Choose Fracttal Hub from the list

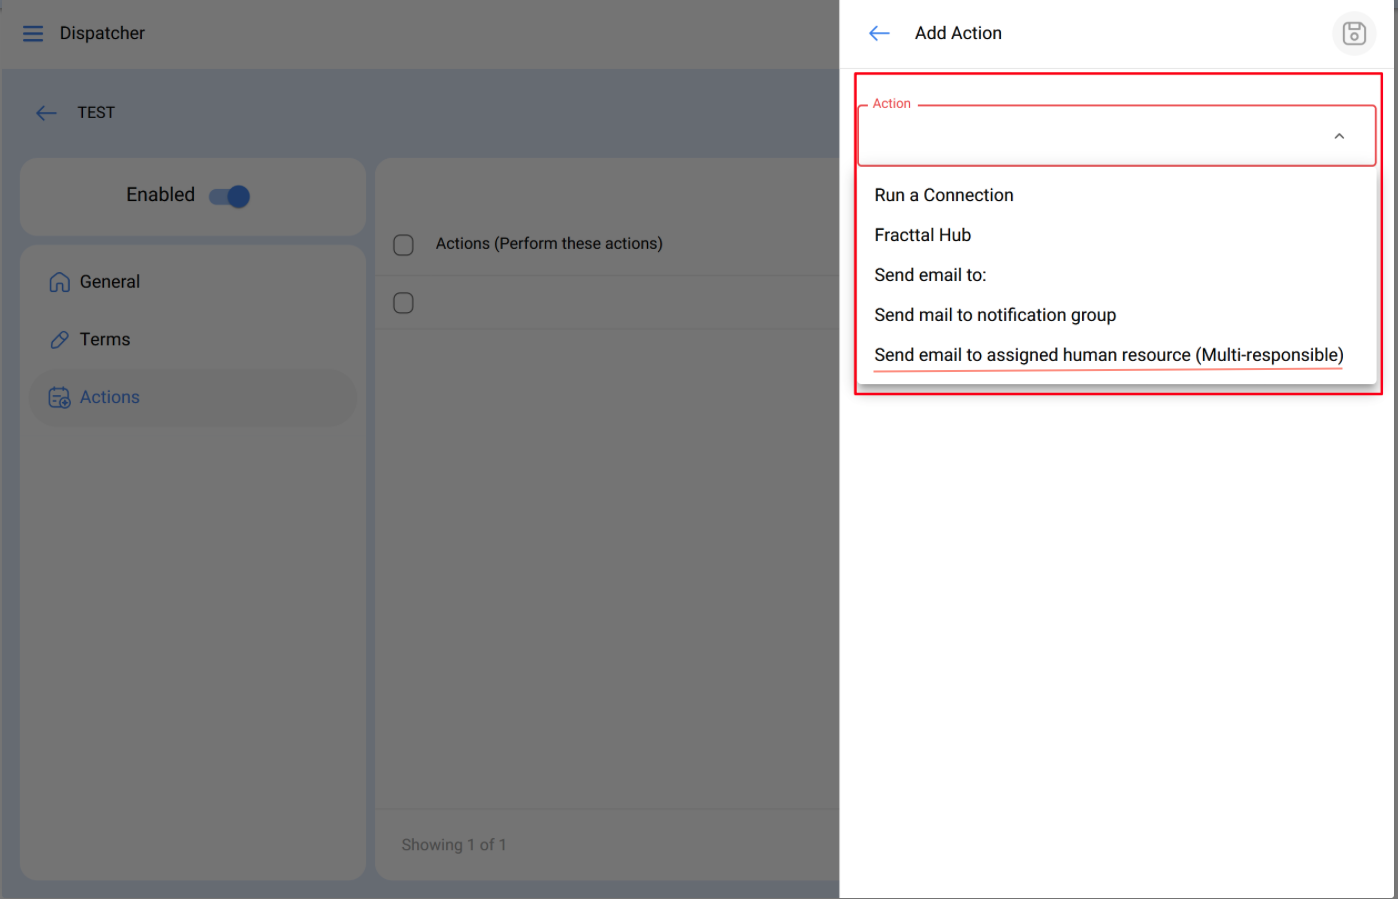pyautogui.click(x=922, y=236)
